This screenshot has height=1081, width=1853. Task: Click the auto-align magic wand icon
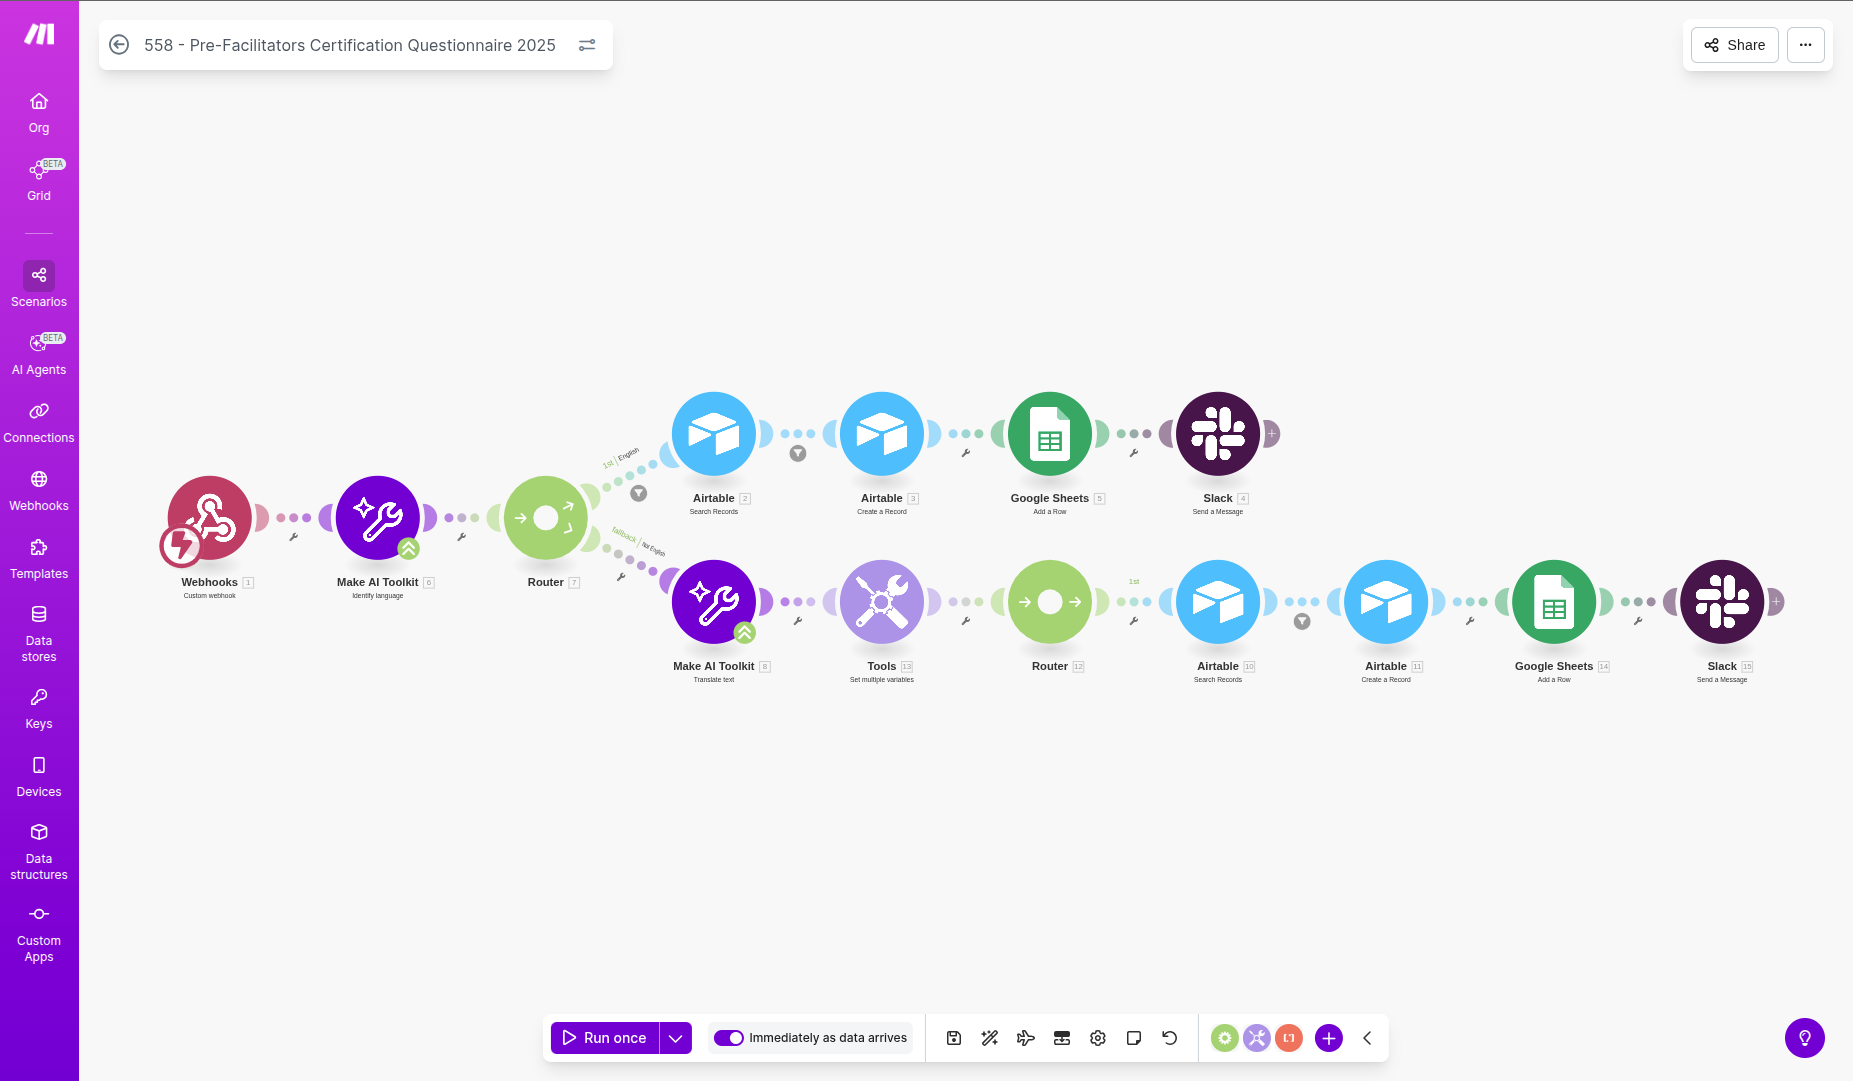coord(990,1038)
